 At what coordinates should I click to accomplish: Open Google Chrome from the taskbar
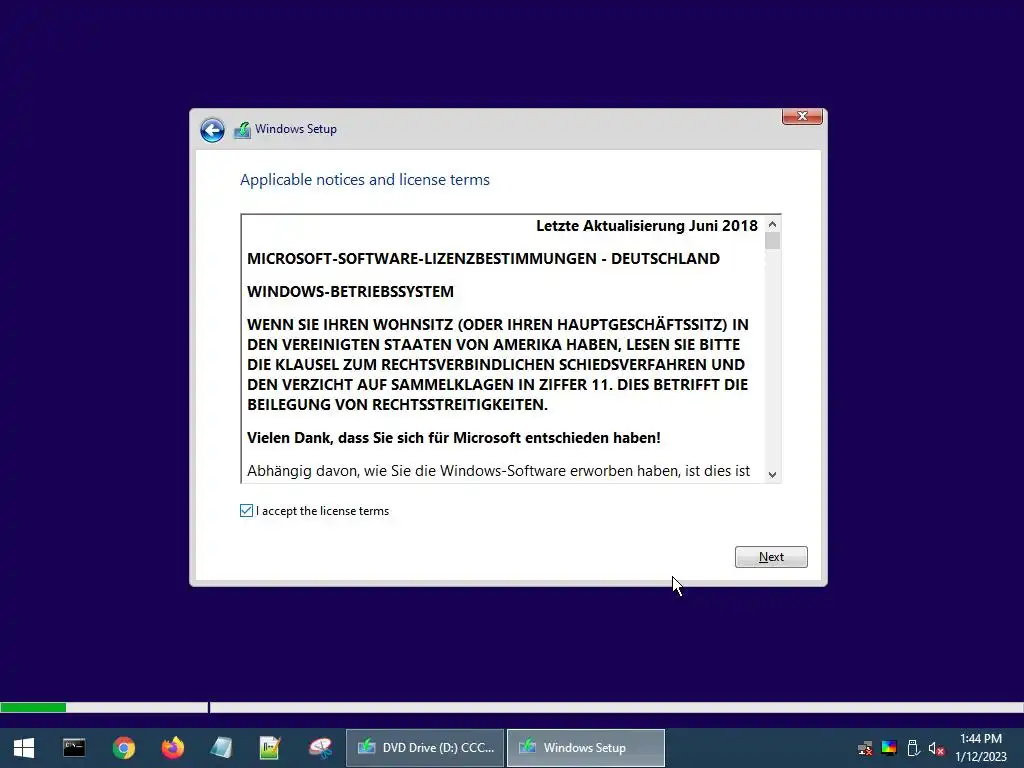[123, 748]
